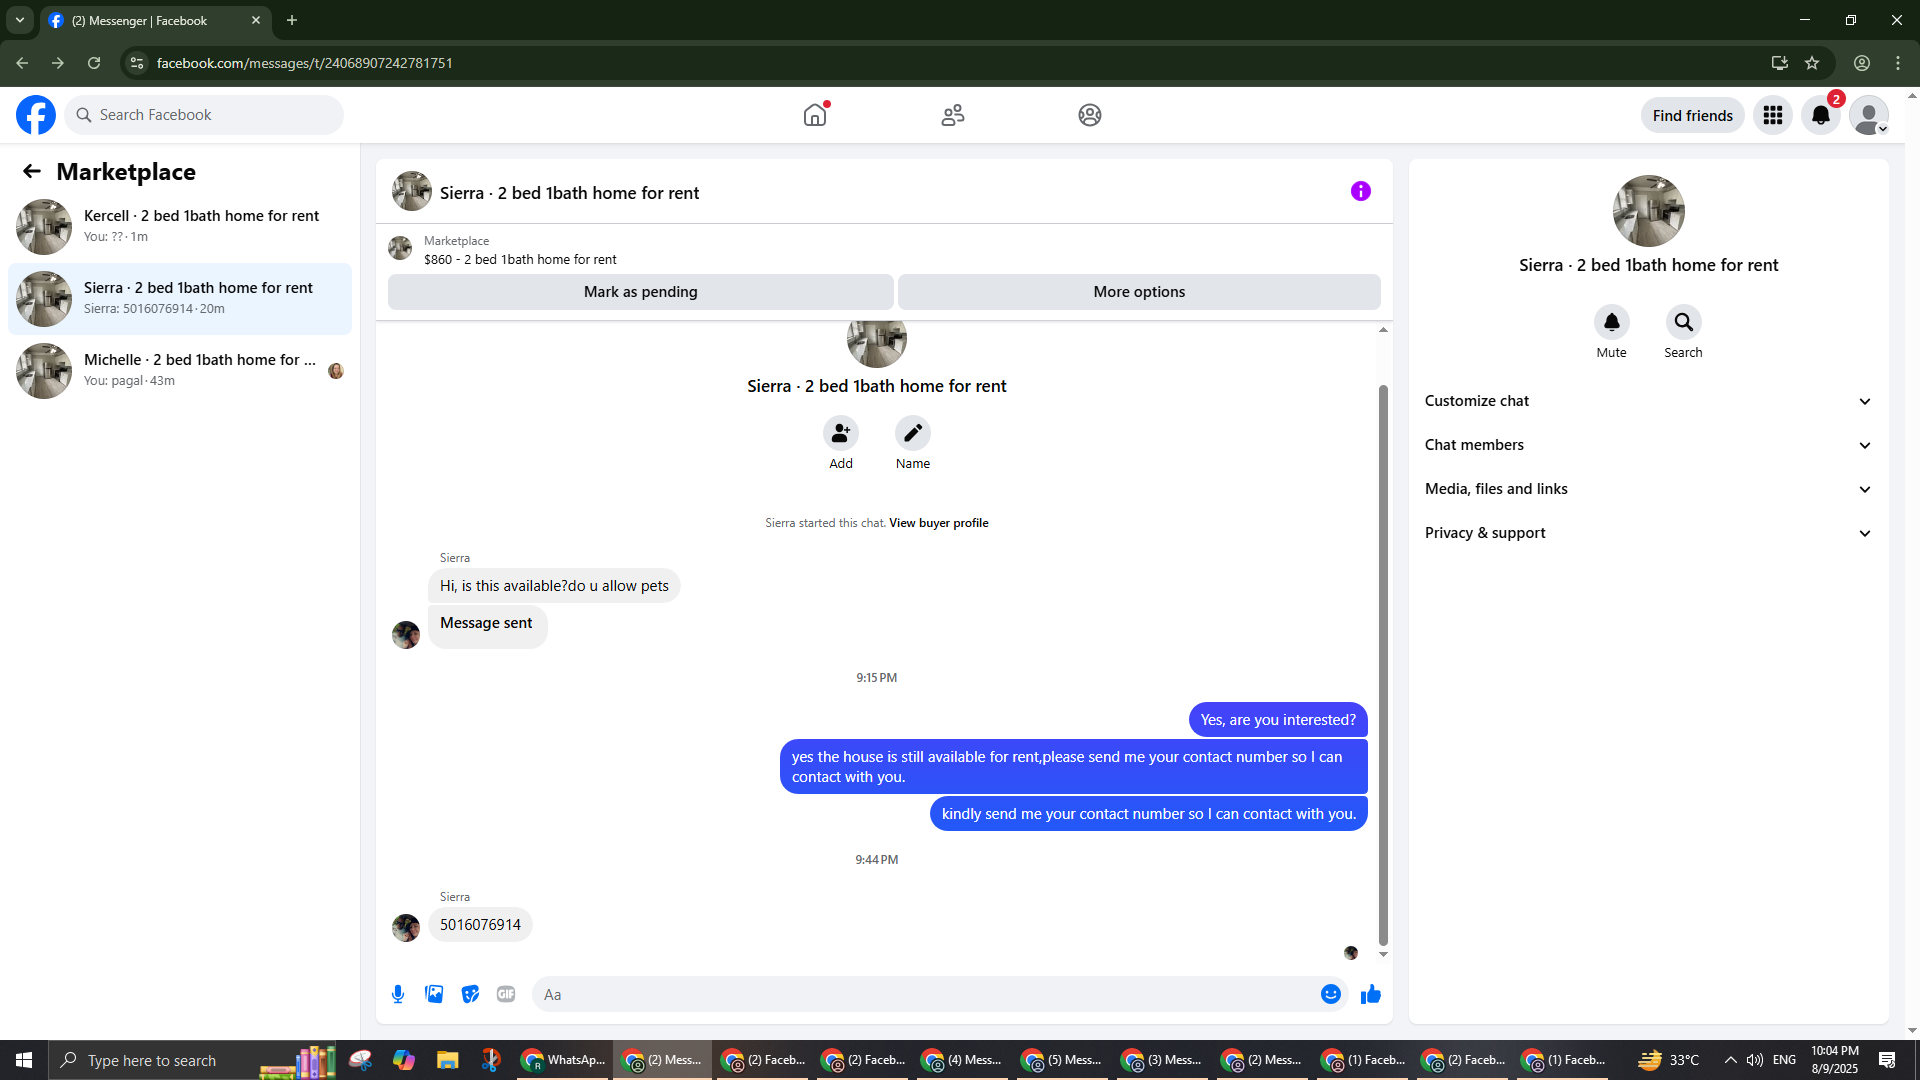The height and width of the screenshot is (1080, 1920).
Task: Attach a photo using the image icon
Action: coord(434,994)
